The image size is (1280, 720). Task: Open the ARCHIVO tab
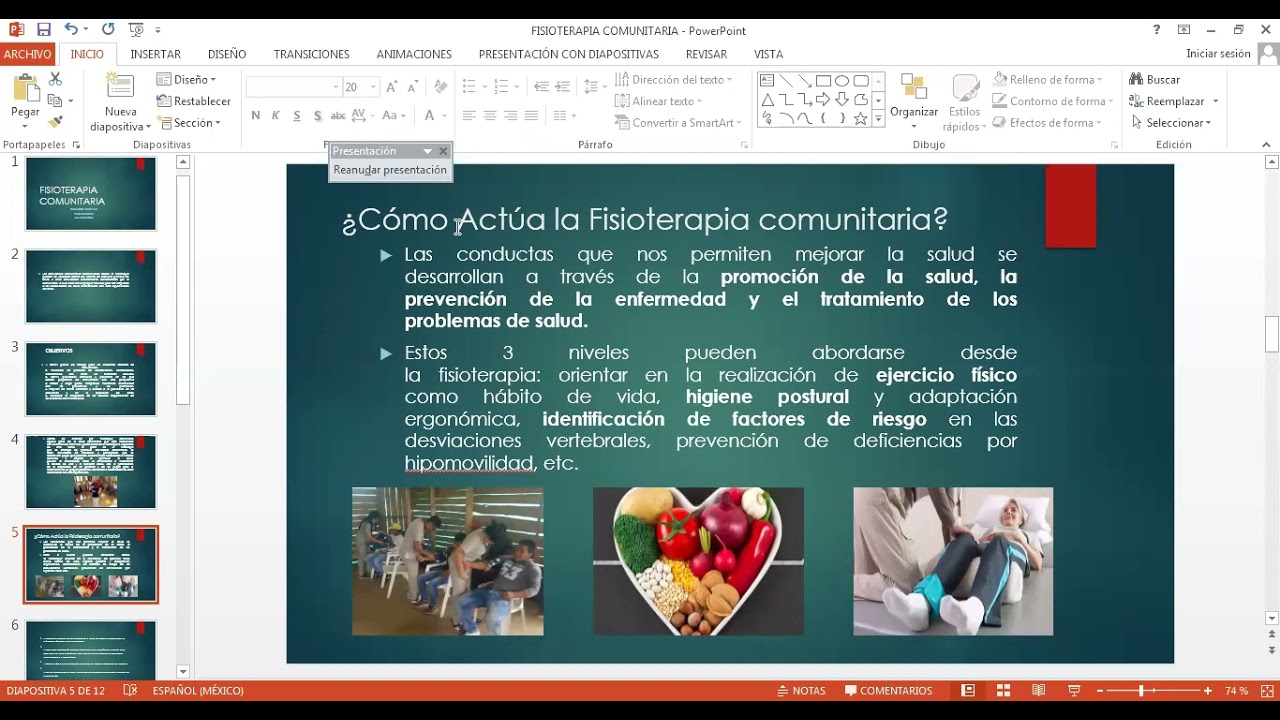(x=27, y=54)
